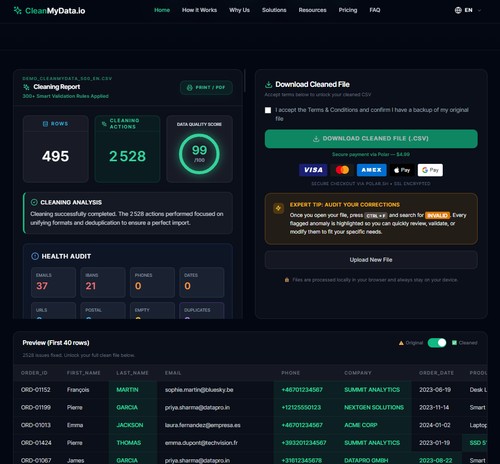
Task: Select company cell DATAPRO GMBH
Action: (x=366, y=460)
